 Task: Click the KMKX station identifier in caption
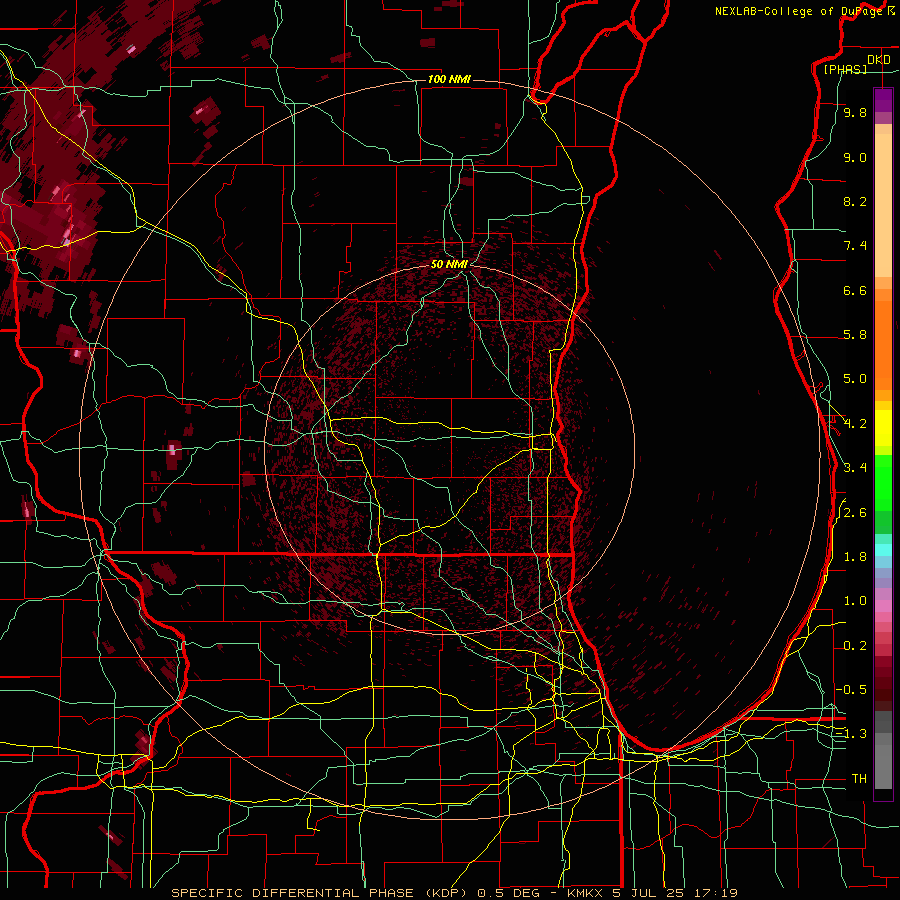coord(585,893)
